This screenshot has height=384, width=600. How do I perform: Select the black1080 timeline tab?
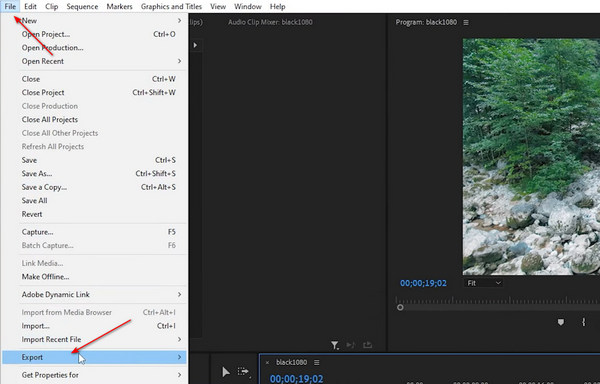coord(291,362)
